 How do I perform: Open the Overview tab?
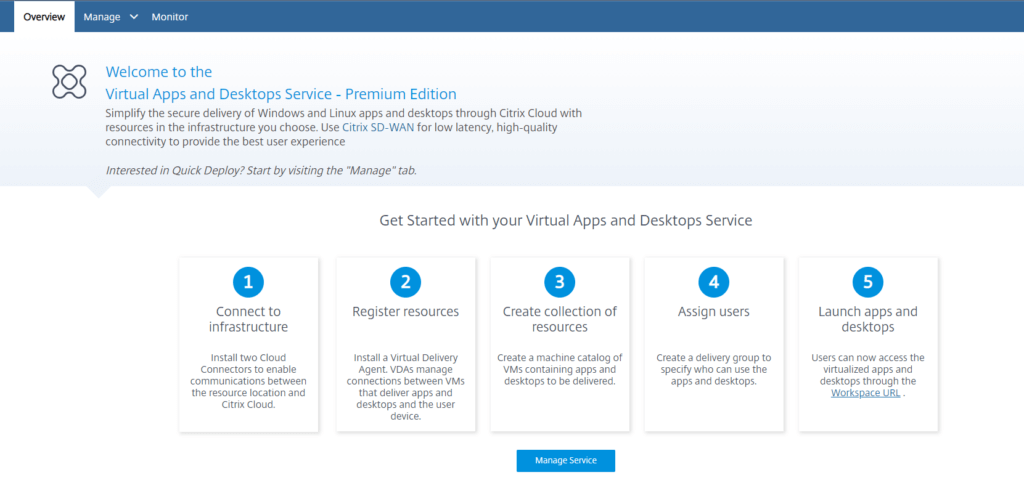(44, 17)
